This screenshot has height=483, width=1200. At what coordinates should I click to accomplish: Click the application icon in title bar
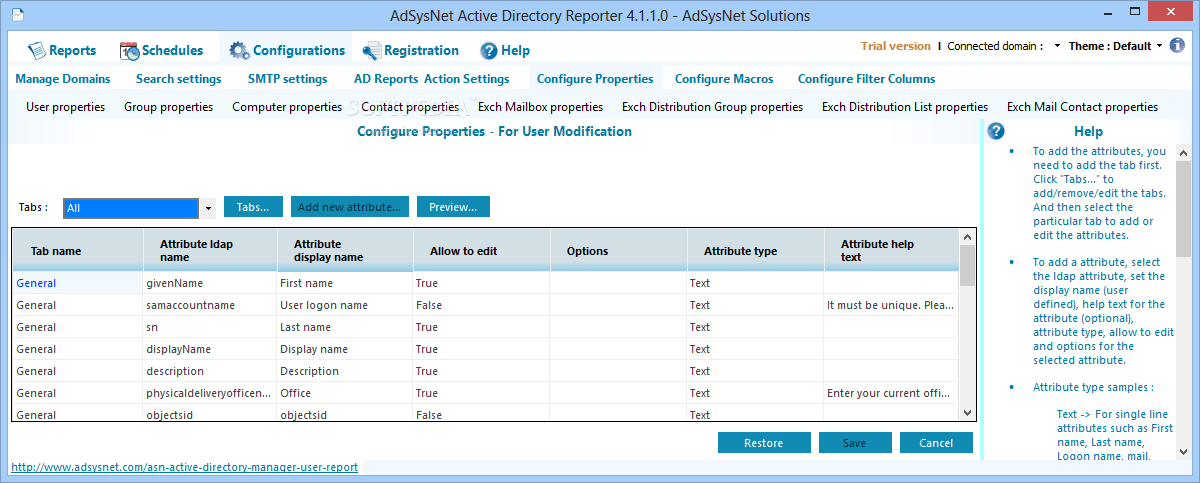pos(16,15)
